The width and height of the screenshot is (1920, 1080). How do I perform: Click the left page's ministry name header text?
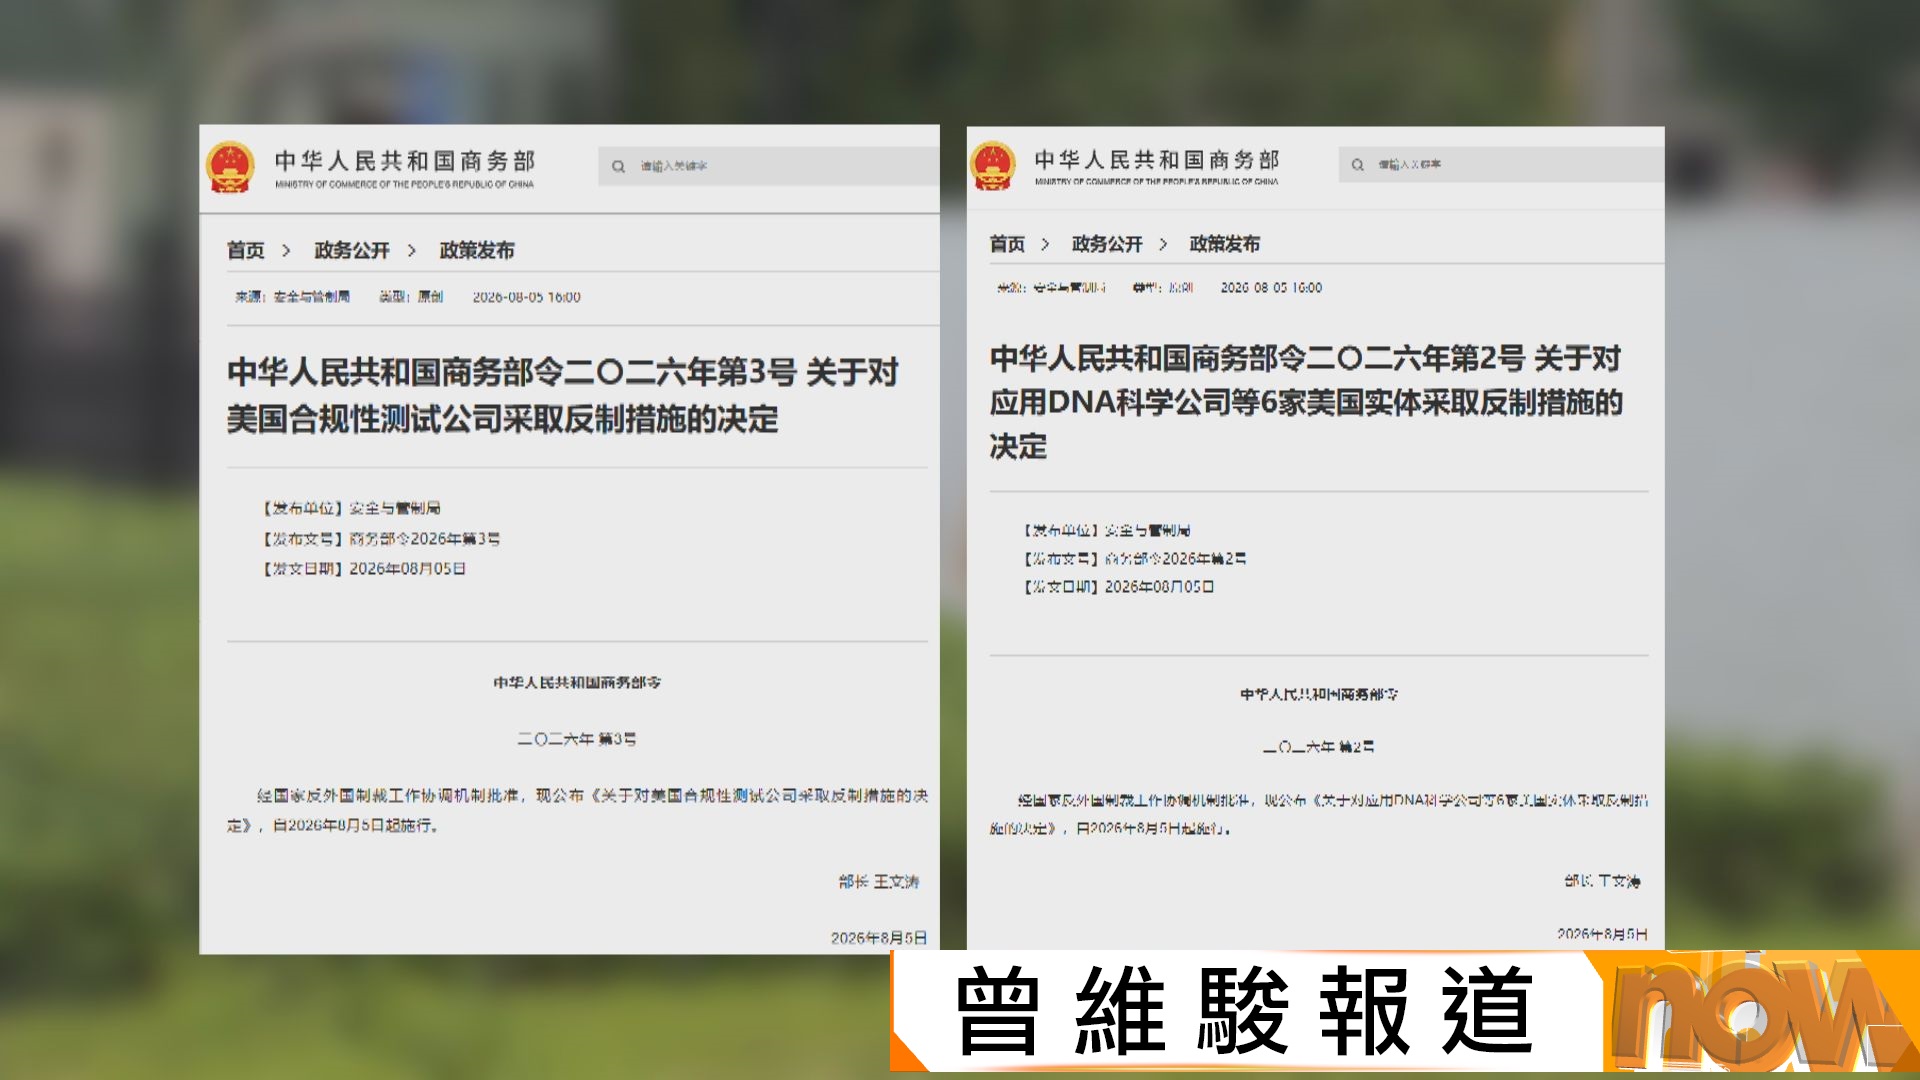coord(405,168)
